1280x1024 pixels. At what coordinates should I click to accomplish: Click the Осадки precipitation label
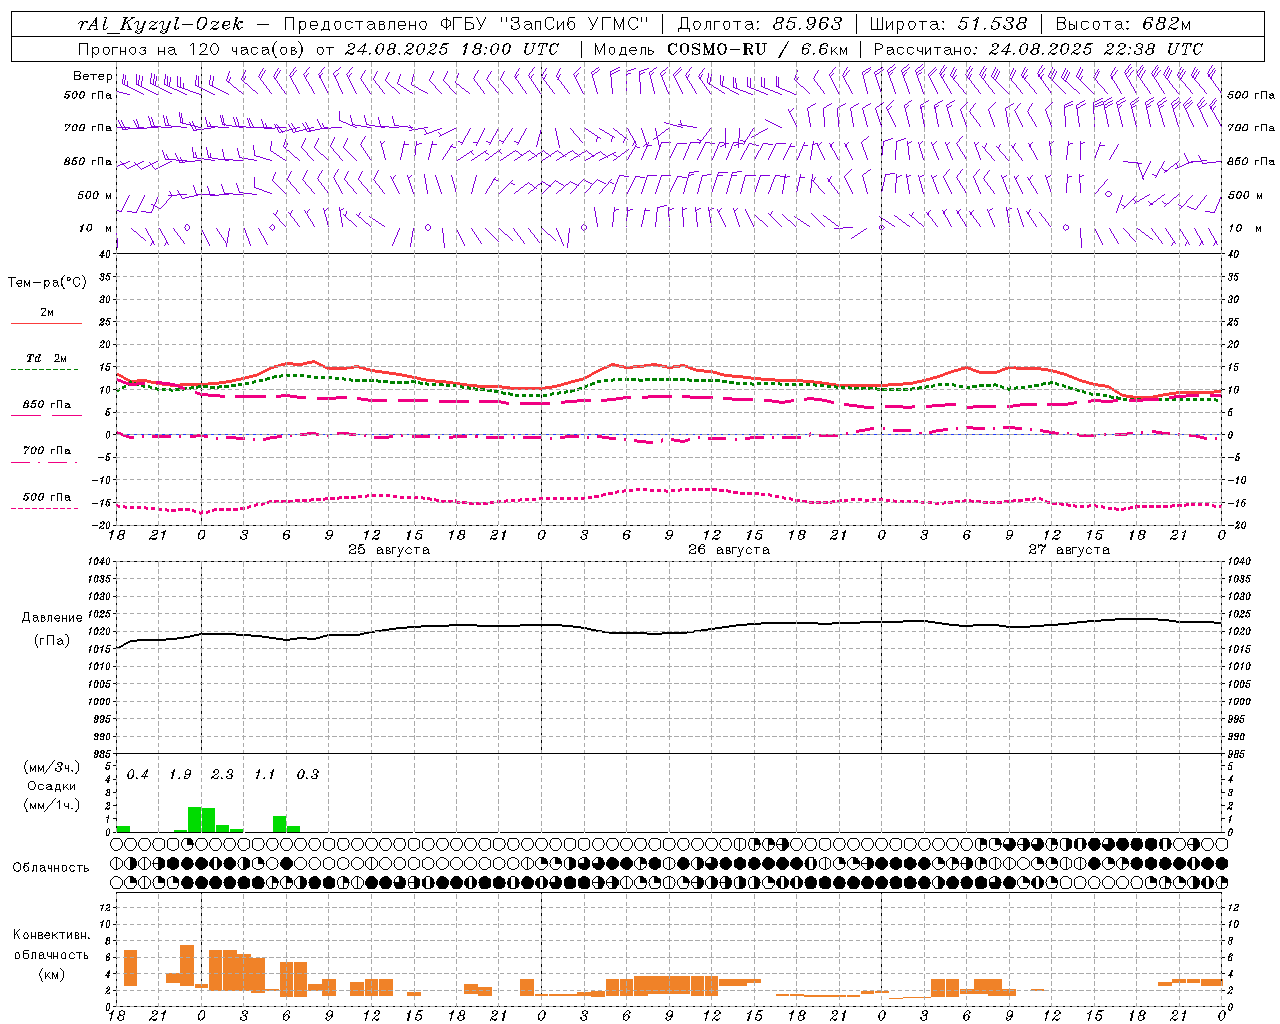click(51, 786)
